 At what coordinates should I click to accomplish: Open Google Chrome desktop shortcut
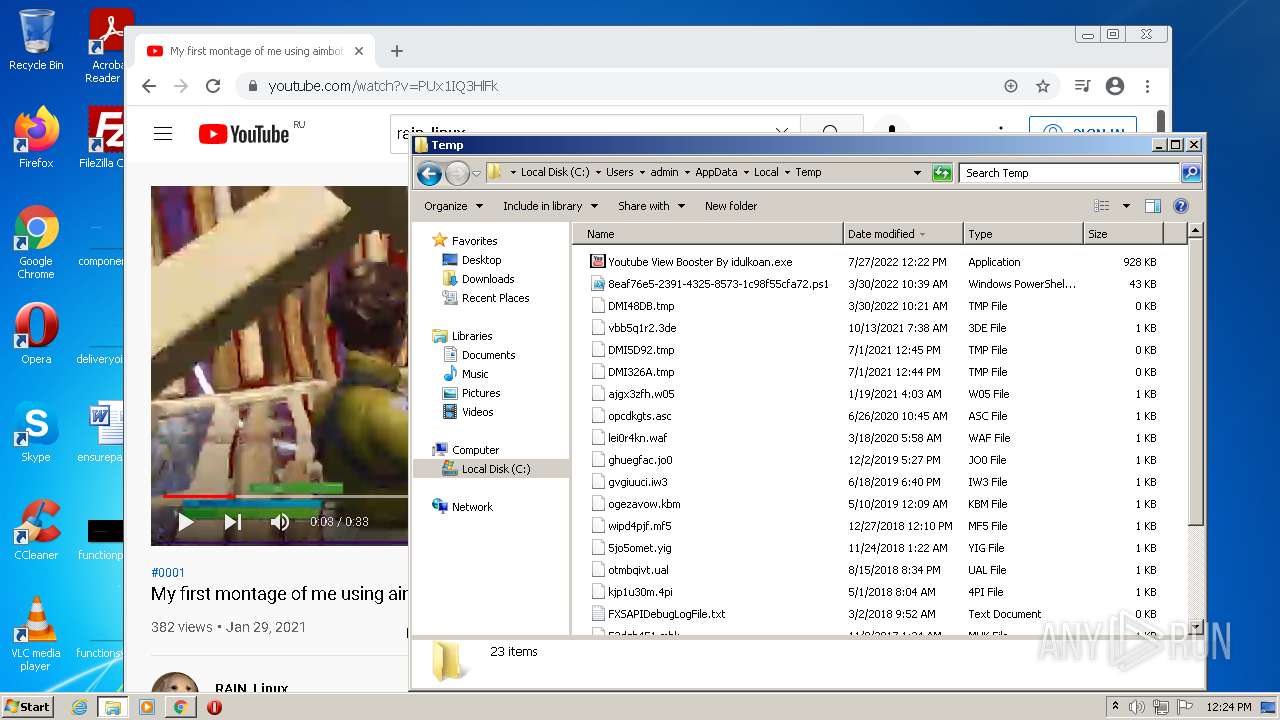pos(36,242)
